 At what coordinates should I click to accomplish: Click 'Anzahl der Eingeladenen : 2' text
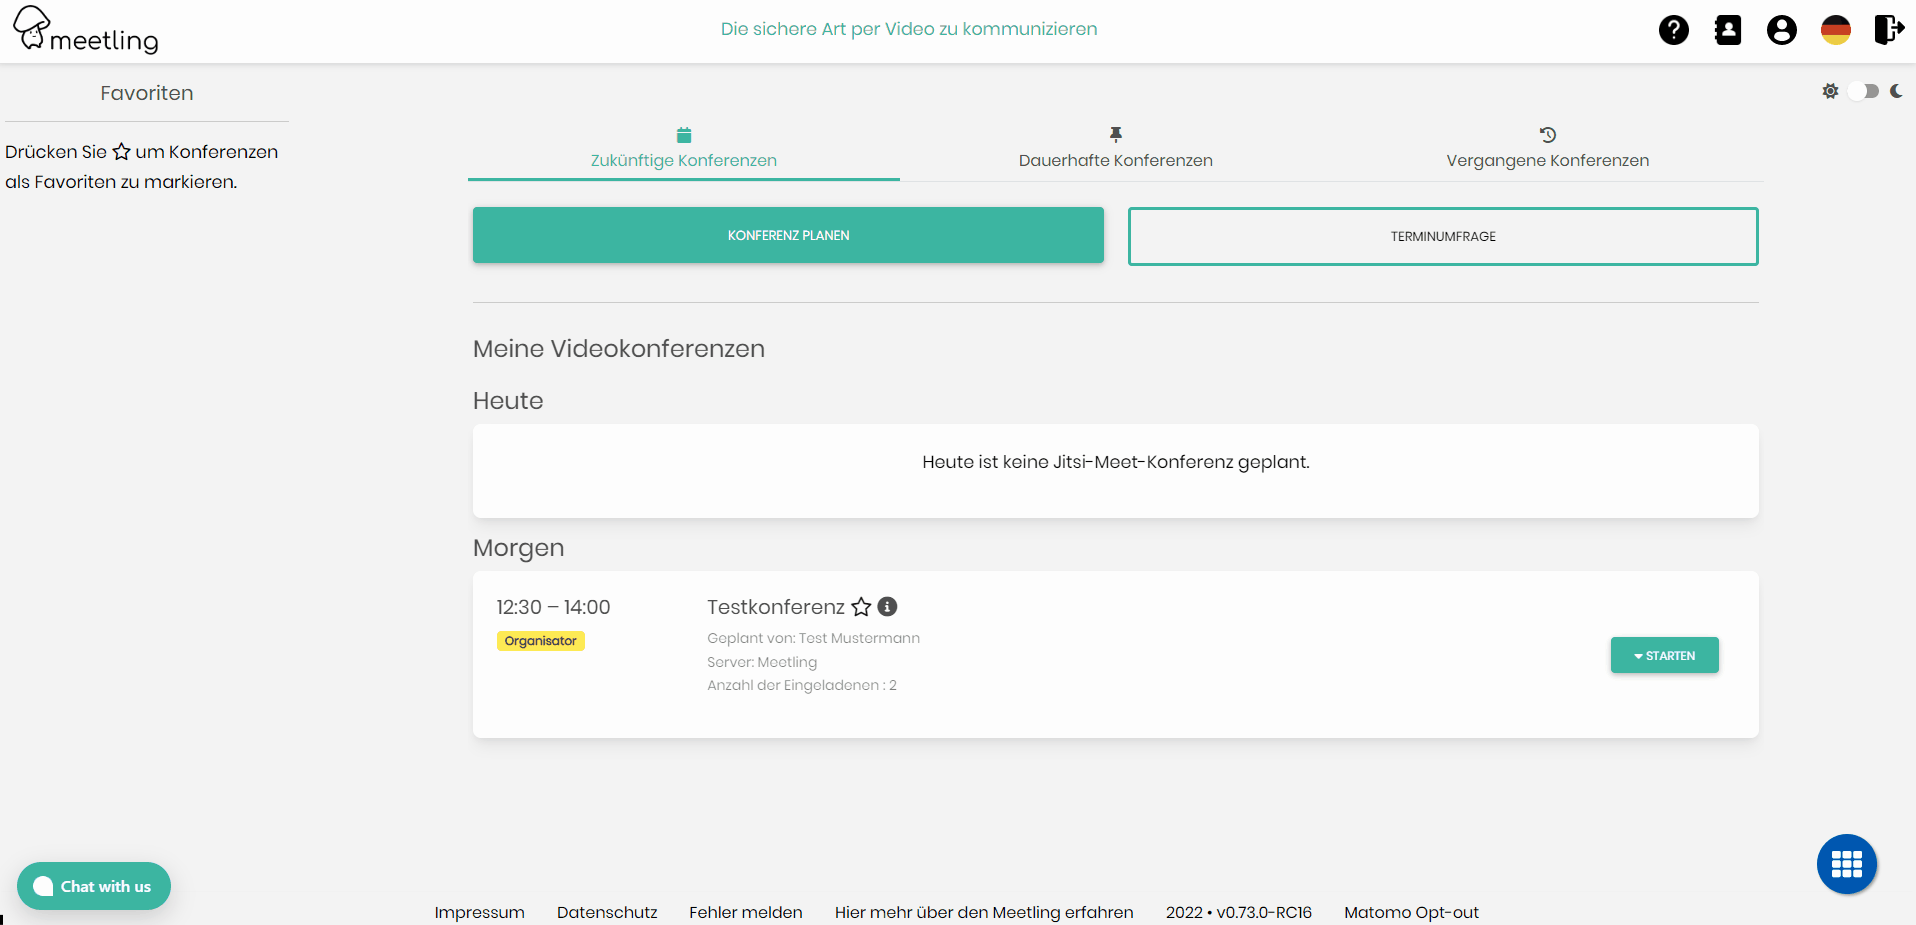pyautogui.click(x=802, y=685)
